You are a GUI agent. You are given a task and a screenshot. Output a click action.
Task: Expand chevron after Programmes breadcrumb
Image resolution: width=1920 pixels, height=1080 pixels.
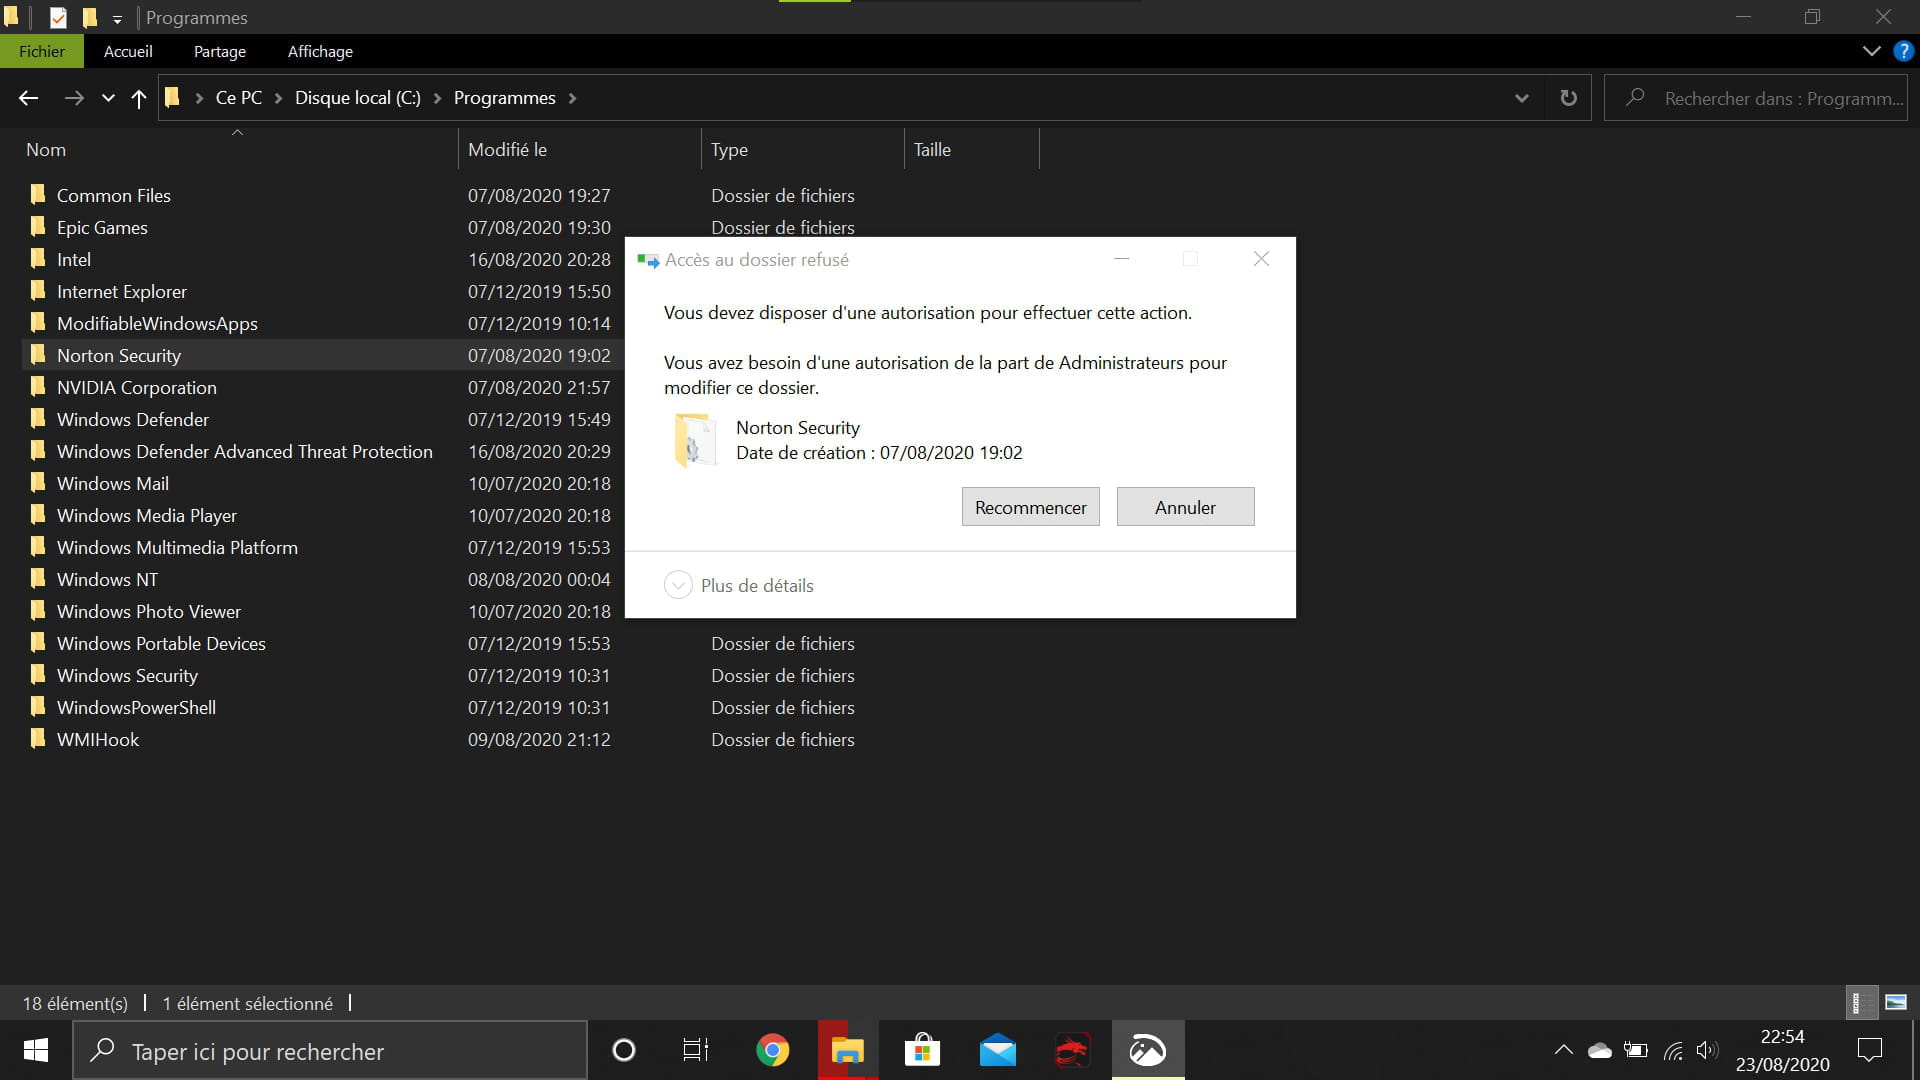click(572, 98)
